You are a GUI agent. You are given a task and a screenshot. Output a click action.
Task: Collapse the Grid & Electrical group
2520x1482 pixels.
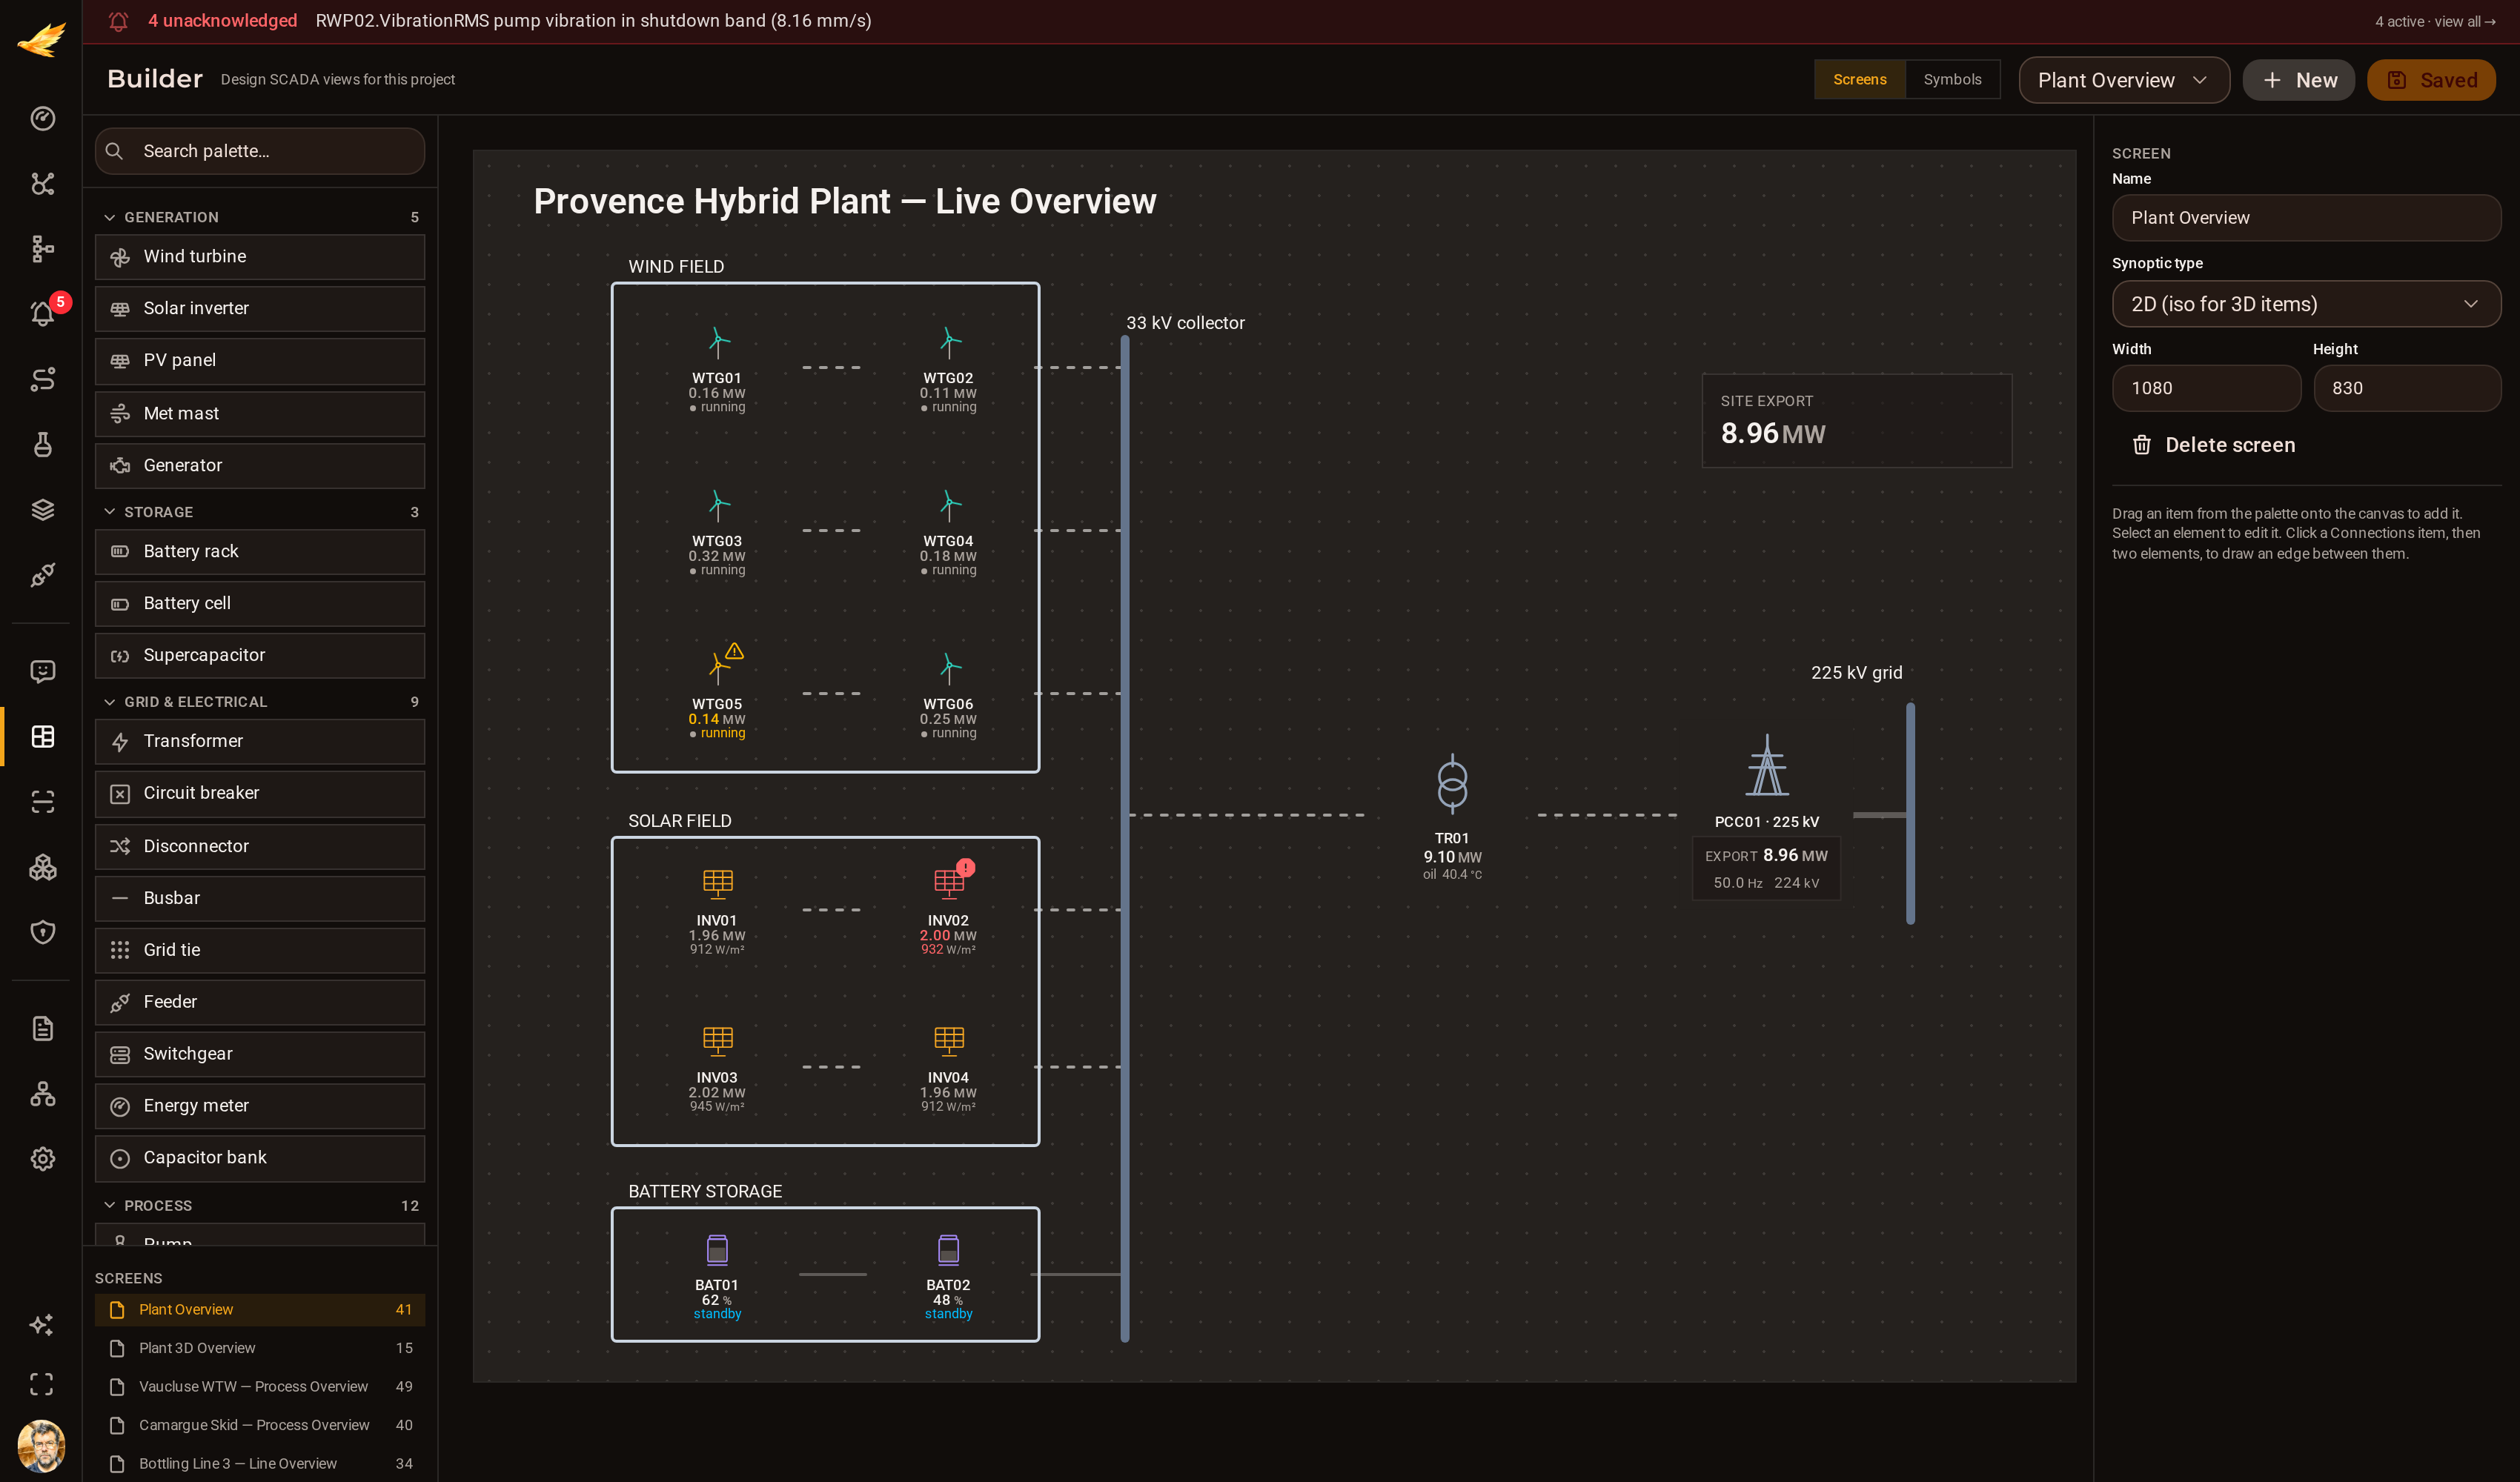click(260, 702)
